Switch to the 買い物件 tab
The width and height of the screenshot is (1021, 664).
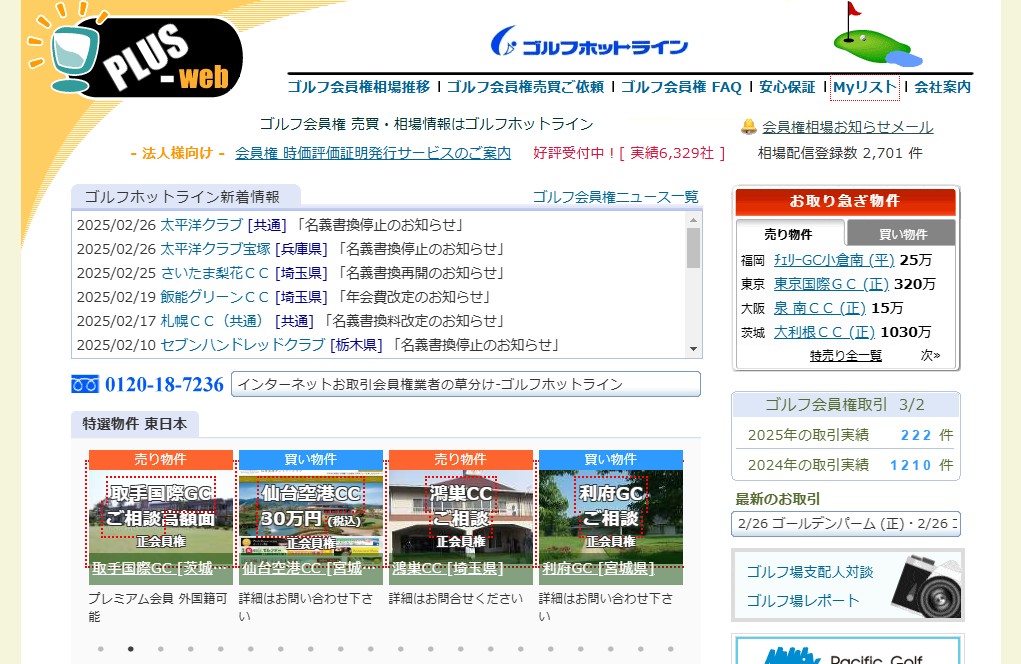(902, 234)
